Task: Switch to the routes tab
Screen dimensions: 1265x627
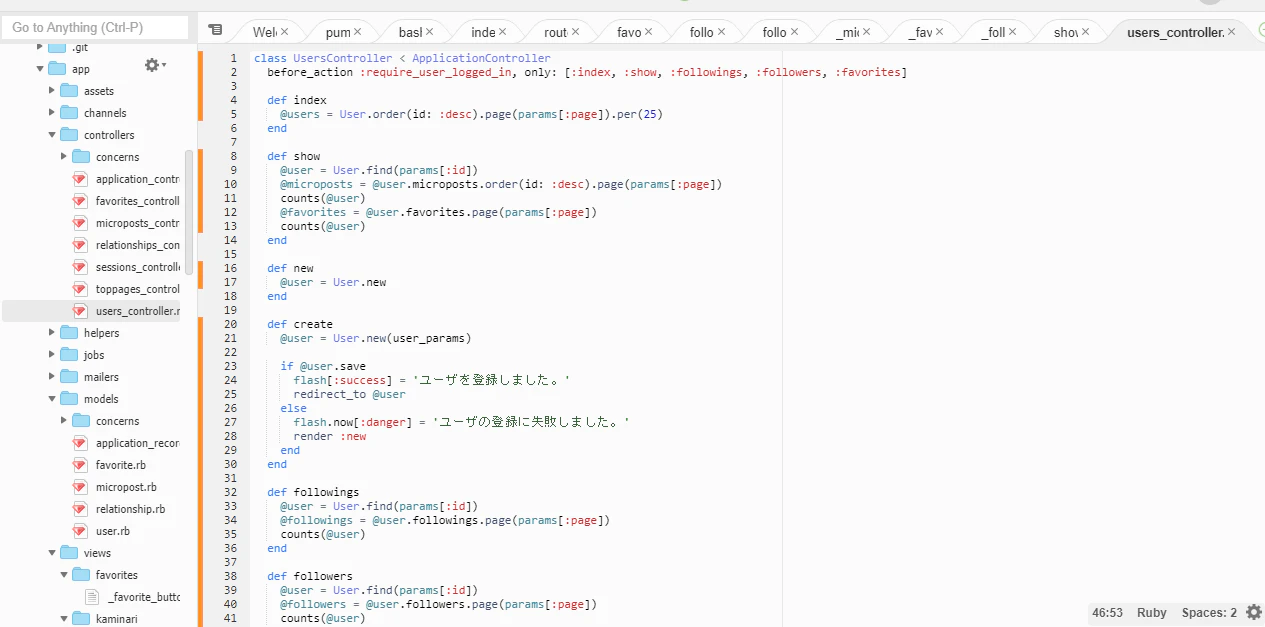Action: click(x=556, y=32)
